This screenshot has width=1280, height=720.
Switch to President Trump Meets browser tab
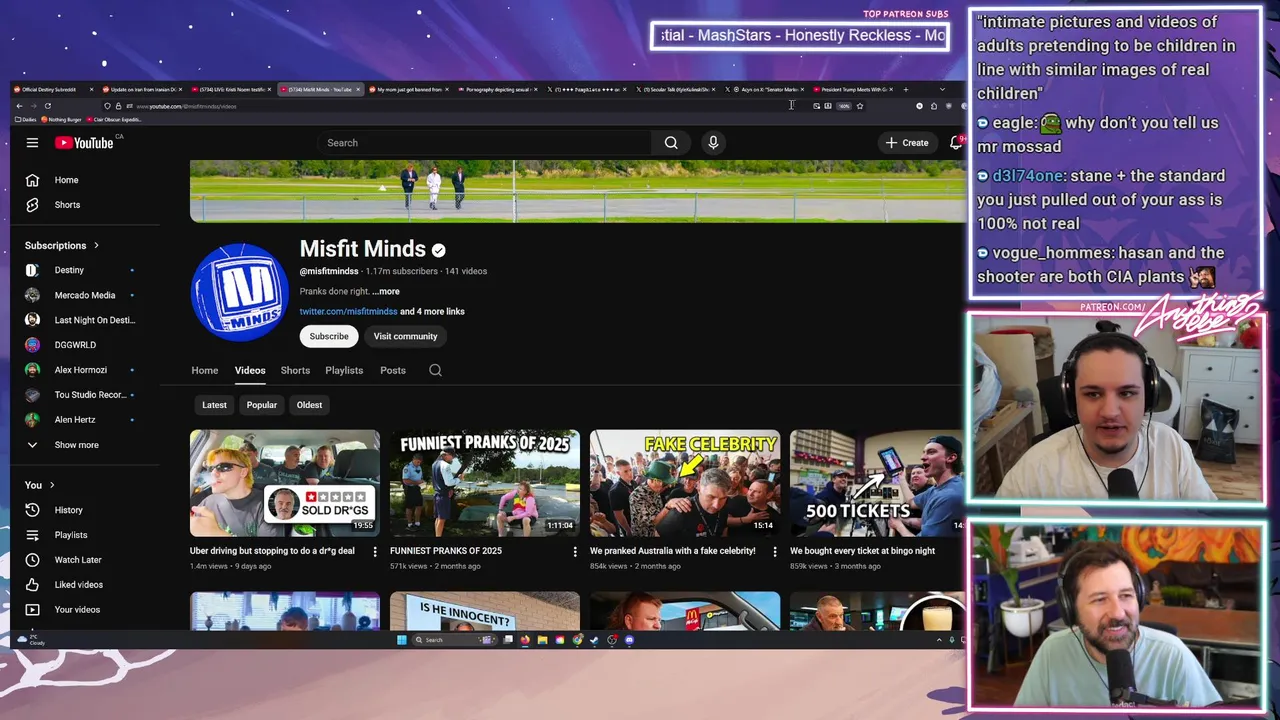(855, 89)
